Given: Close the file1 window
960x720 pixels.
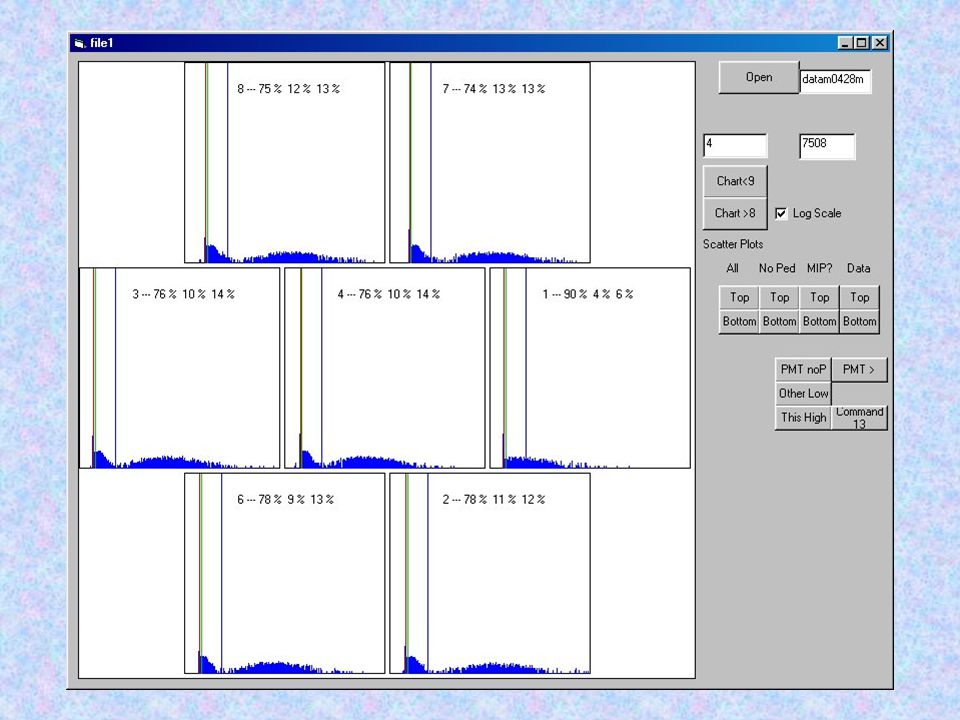Looking at the screenshot, I should (880, 43).
